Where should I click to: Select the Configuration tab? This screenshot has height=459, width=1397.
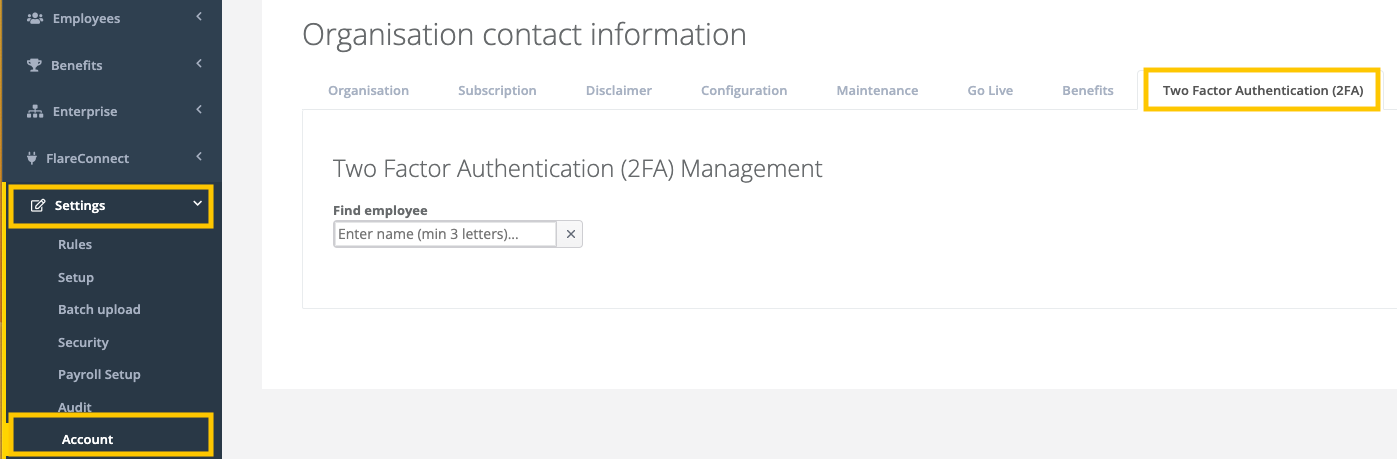[744, 90]
